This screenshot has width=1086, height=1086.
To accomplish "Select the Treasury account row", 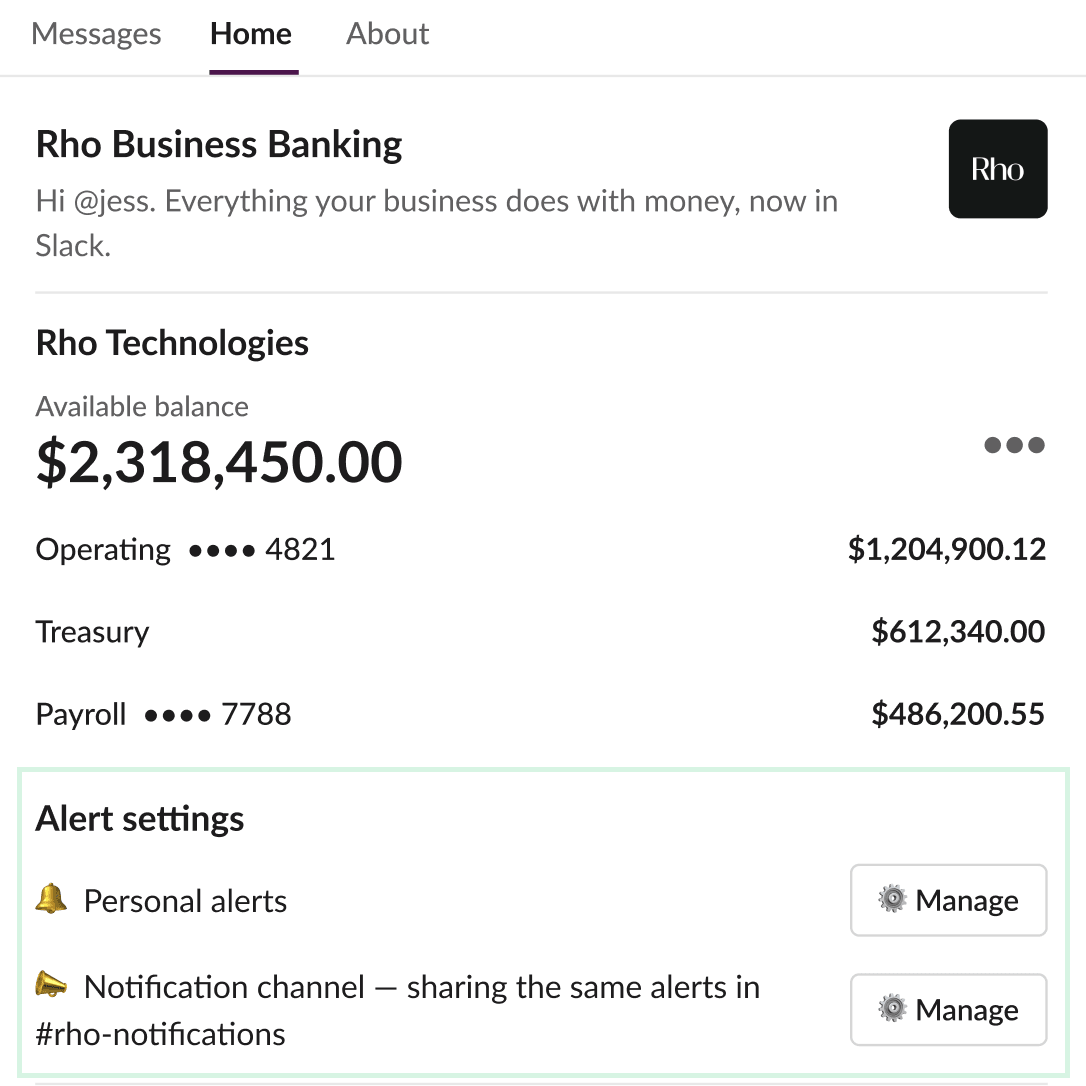I will [x=540, y=632].
